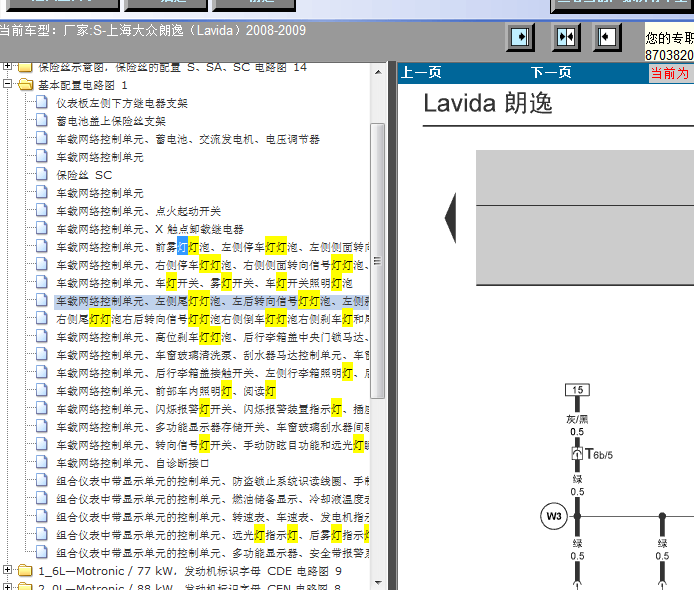This screenshot has width=694, height=590.
Task: Click tree scrollbar up arrow
Action: (378, 72)
